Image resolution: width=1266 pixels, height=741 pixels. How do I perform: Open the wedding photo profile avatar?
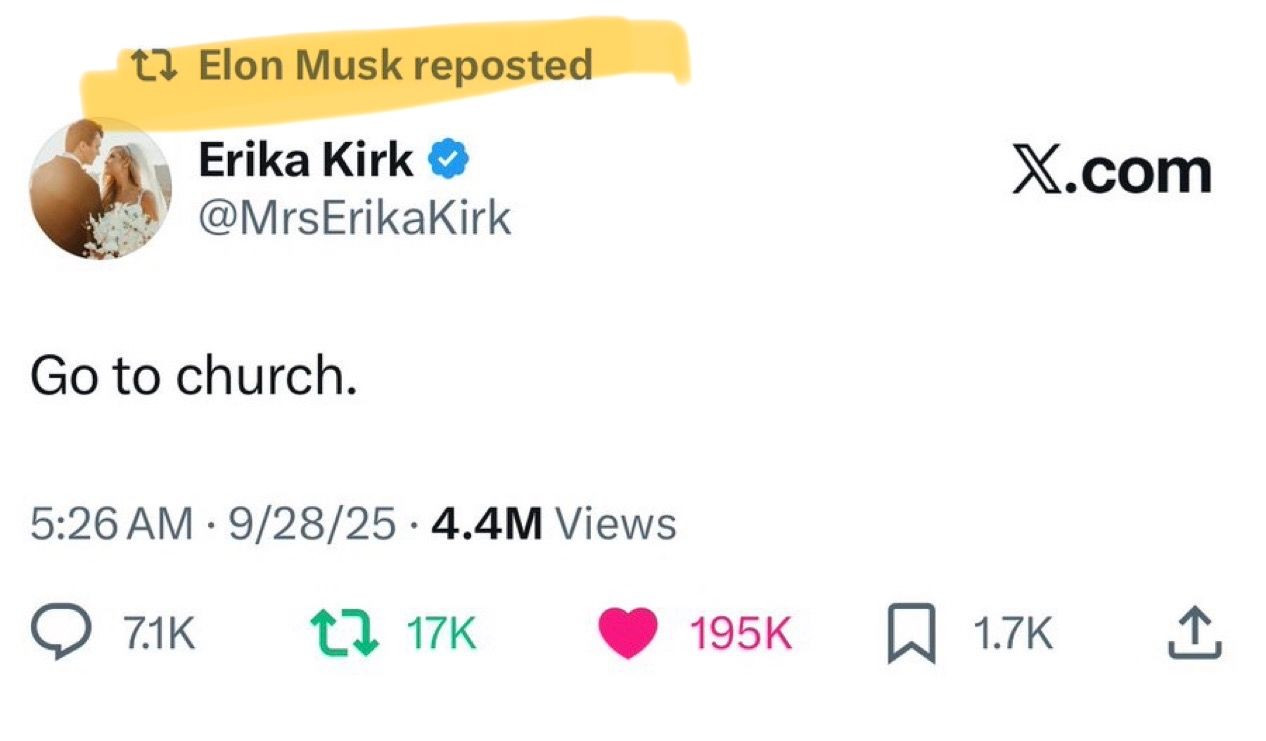(x=100, y=188)
